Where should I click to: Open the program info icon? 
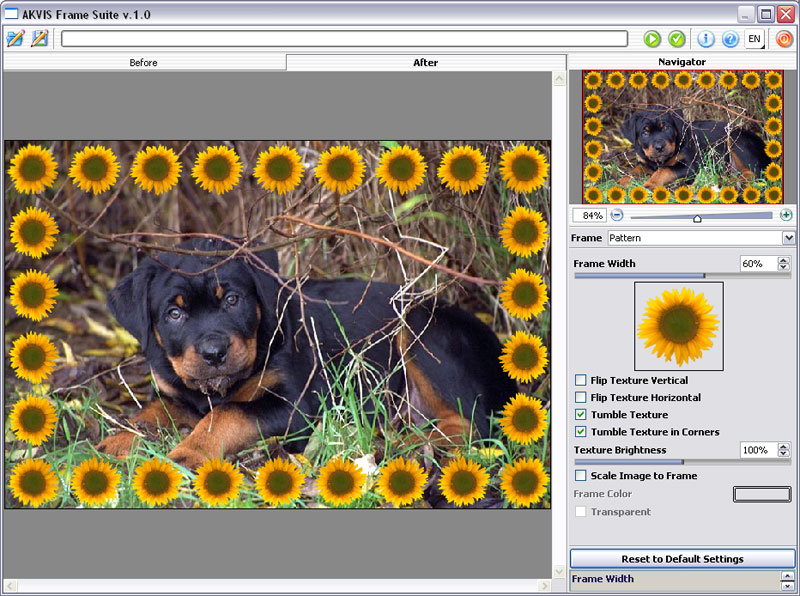[x=706, y=39]
